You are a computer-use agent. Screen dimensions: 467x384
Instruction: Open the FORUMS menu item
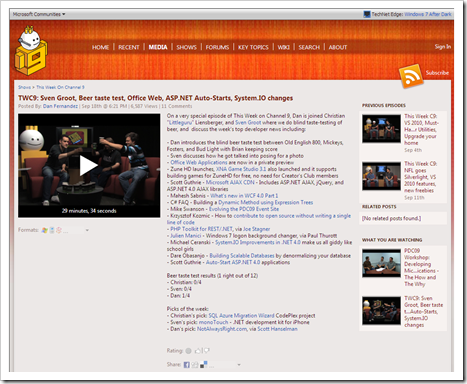coord(217,47)
